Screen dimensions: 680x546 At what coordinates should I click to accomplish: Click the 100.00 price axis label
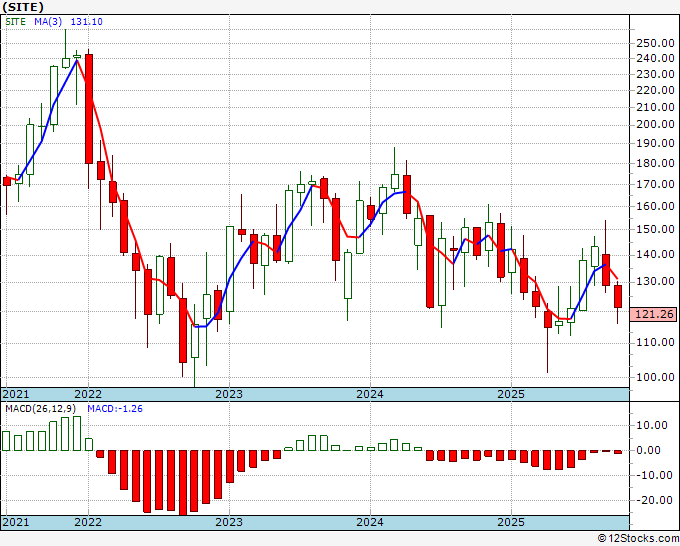[655, 377]
